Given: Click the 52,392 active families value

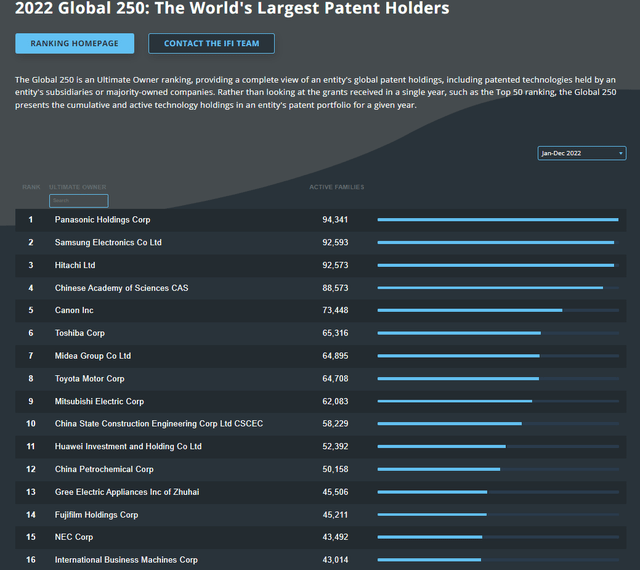Looking at the screenshot, I should (x=335, y=447).
